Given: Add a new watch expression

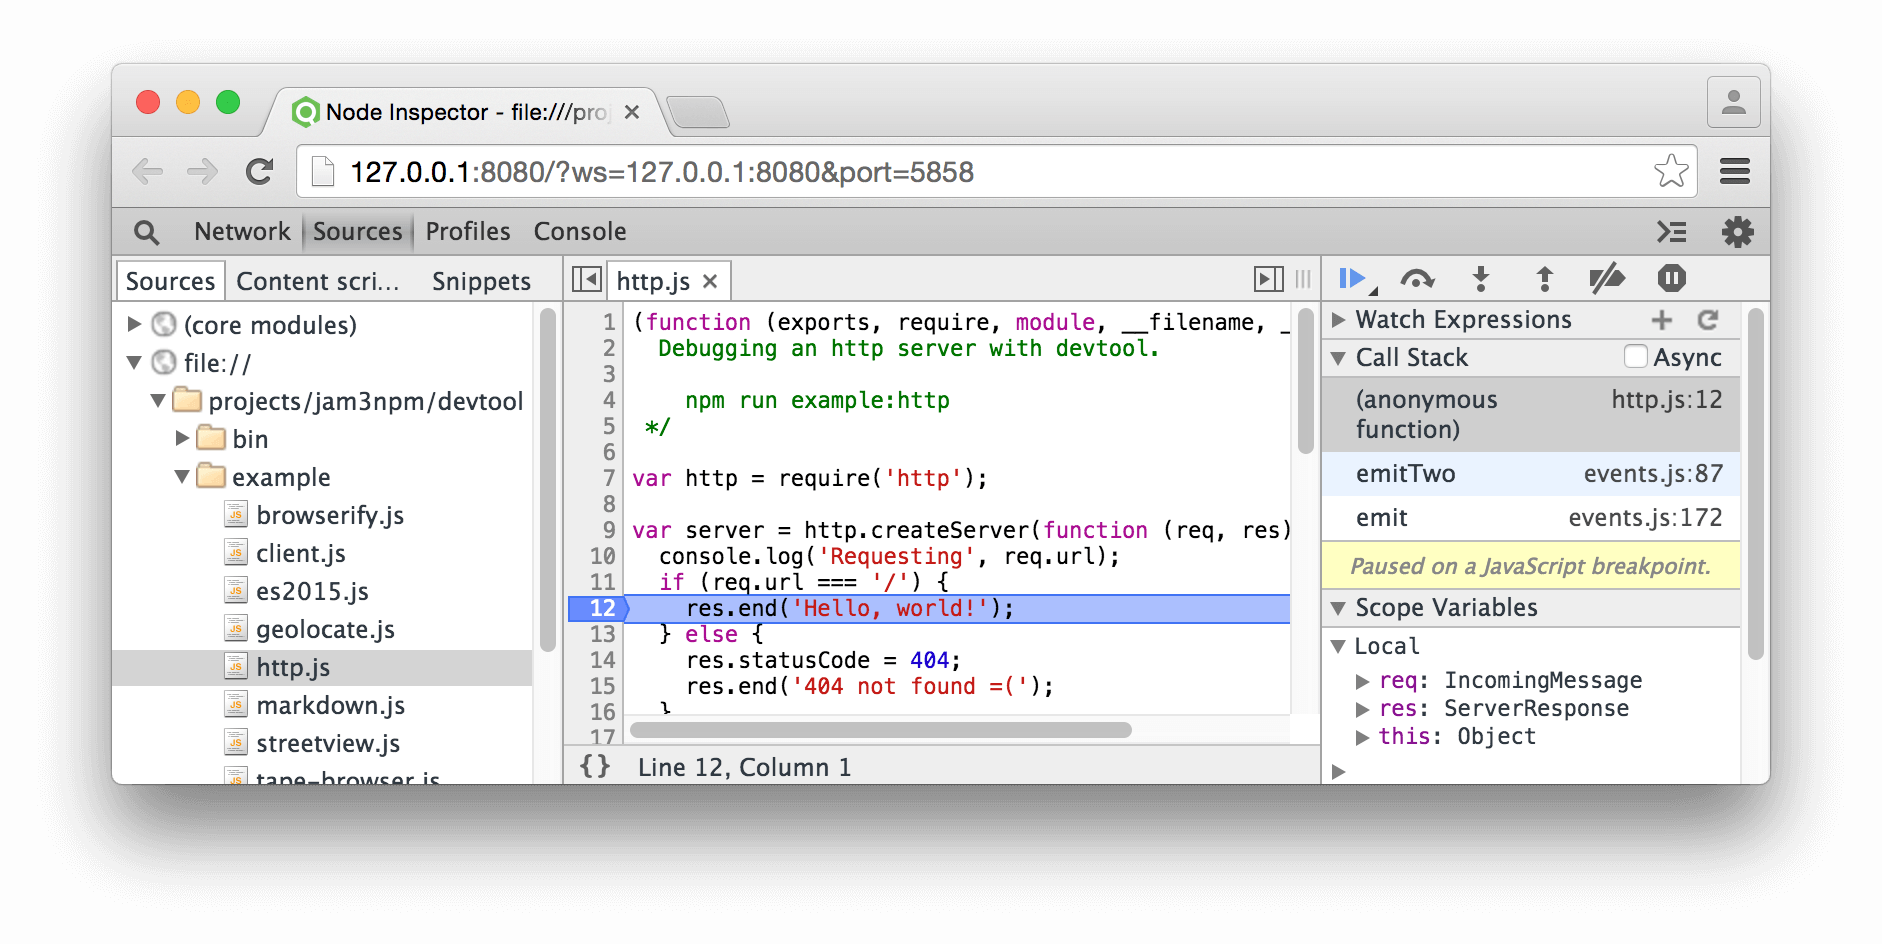Looking at the screenshot, I should pos(1663,319).
